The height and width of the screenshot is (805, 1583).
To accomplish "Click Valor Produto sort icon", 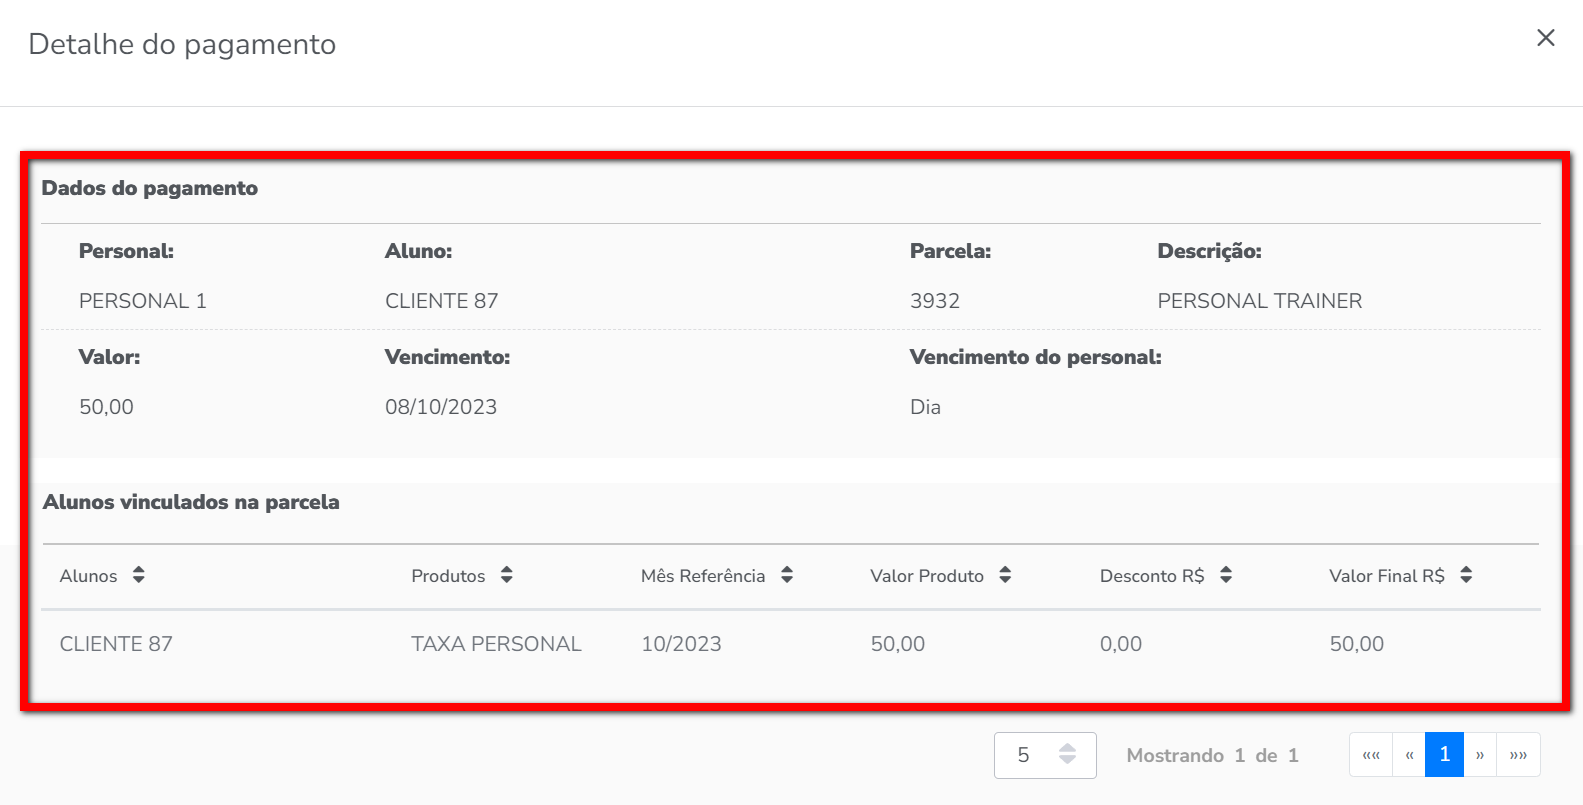I will pos(1005,575).
